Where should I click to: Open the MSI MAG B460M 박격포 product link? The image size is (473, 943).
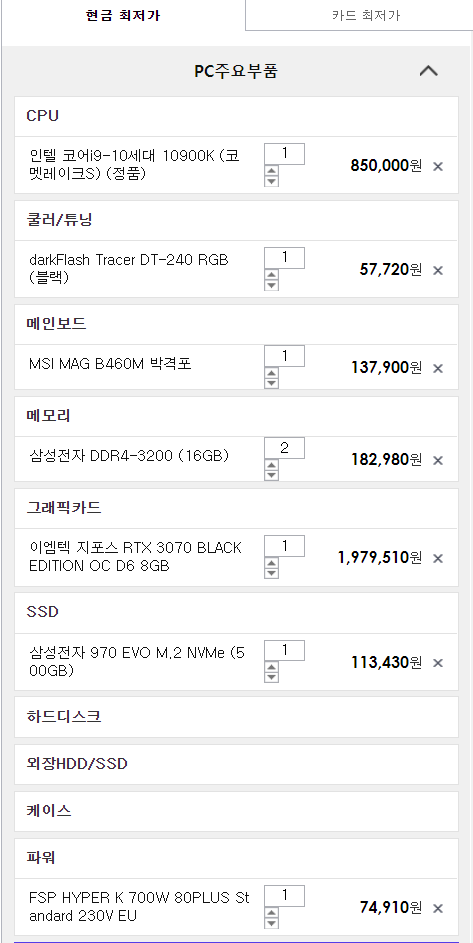(x=110, y=363)
